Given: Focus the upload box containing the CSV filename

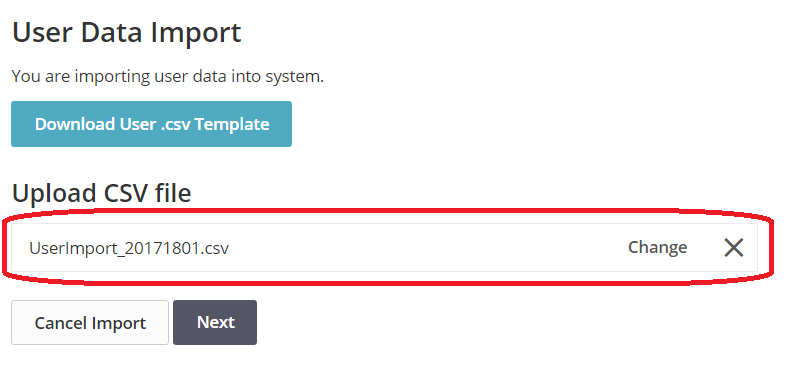Looking at the screenshot, I should click(x=384, y=248).
